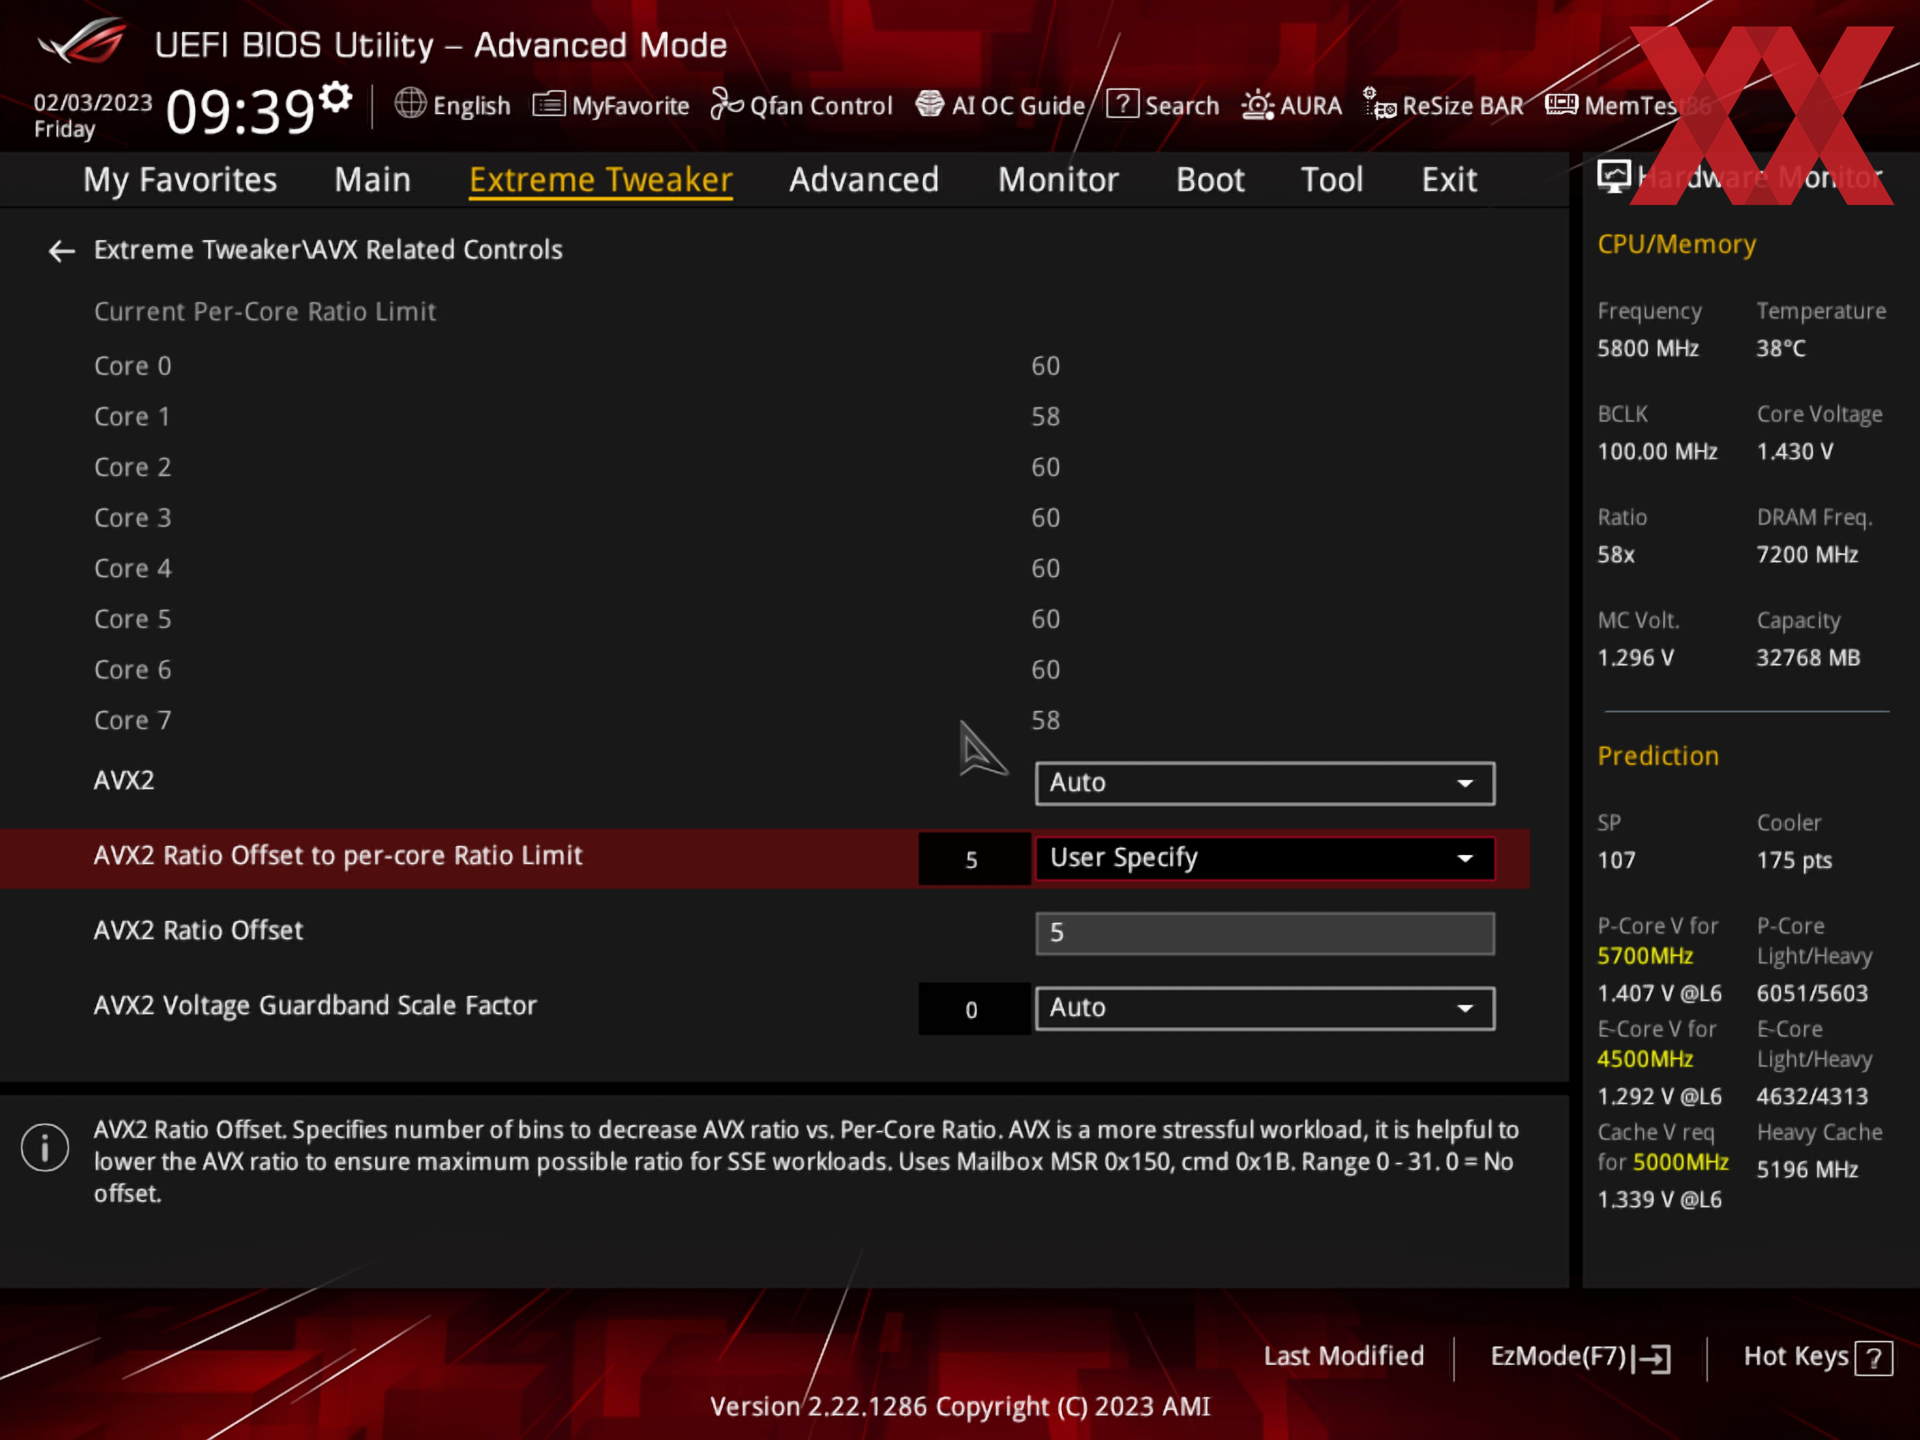
Task: Select the AVX2 Ratio Offset label
Action: tap(198, 930)
